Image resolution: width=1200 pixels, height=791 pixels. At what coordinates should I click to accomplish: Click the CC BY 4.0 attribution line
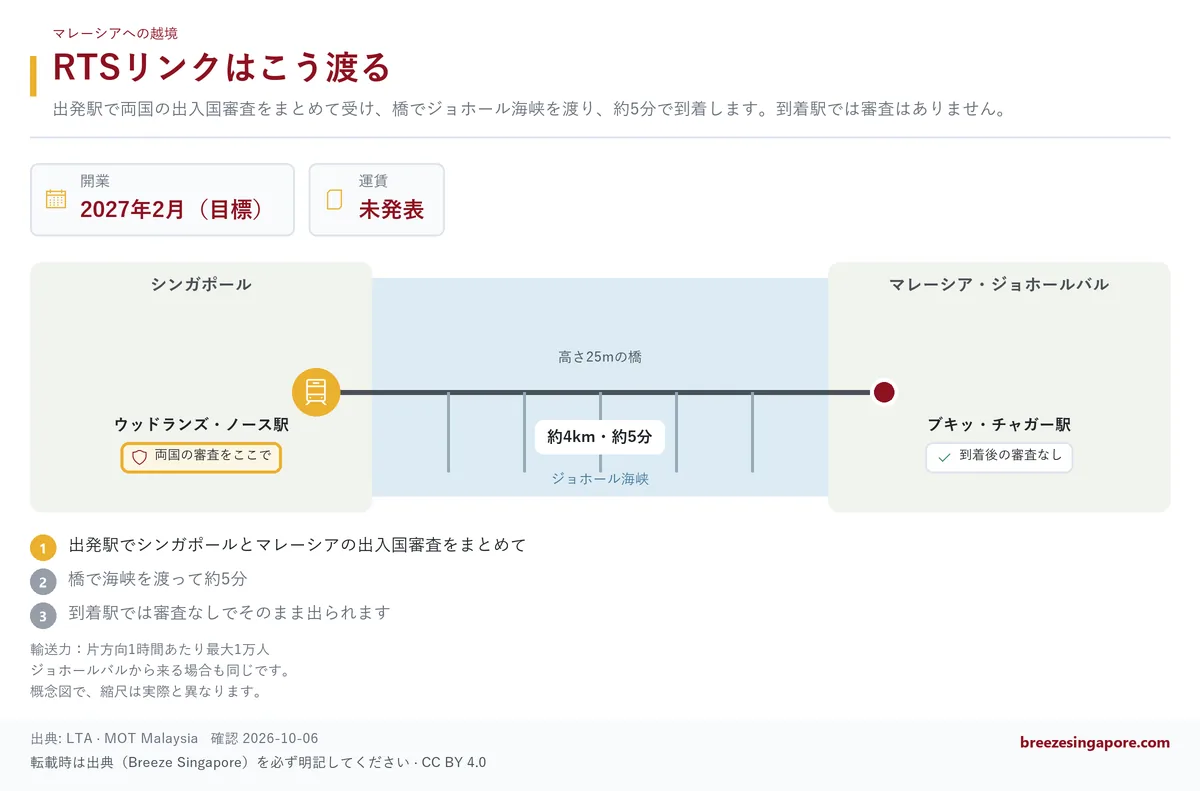(x=259, y=762)
